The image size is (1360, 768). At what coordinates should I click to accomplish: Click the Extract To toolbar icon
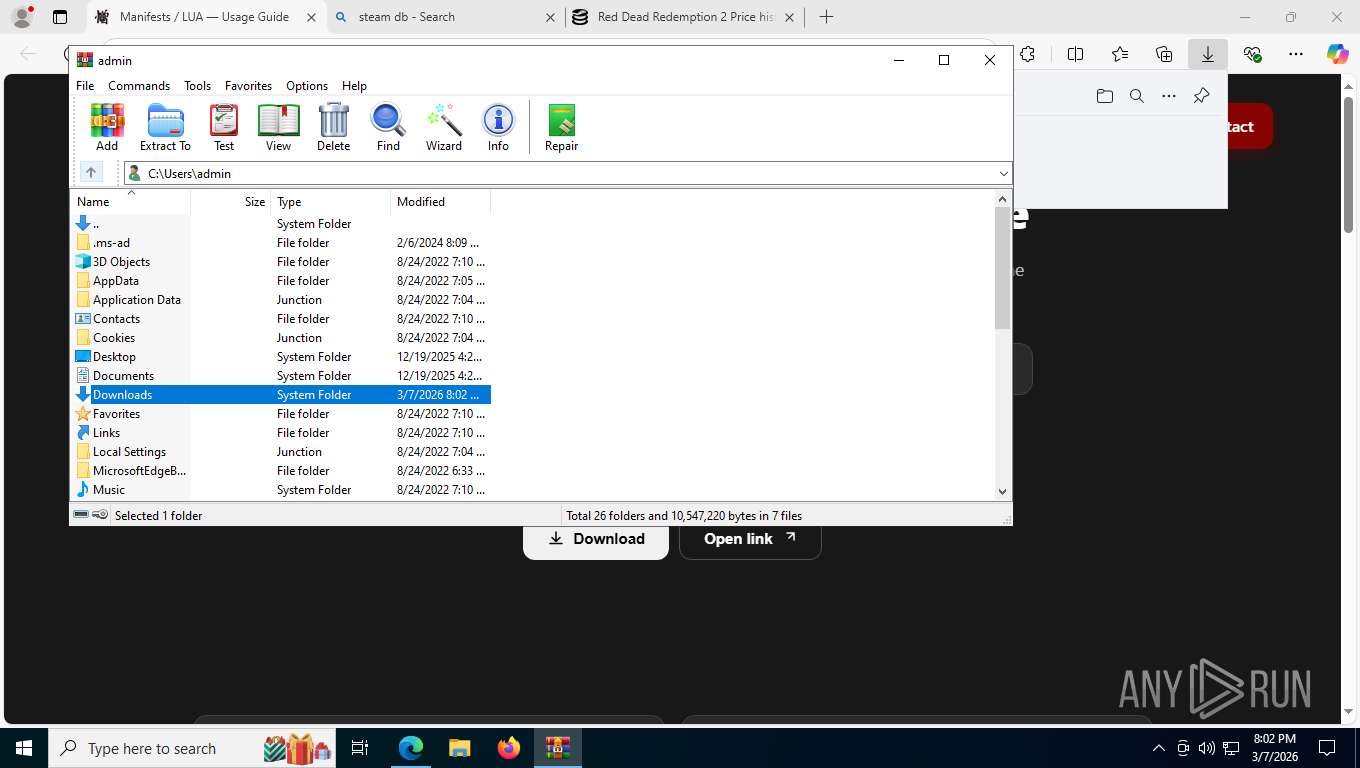click(165, 127)
